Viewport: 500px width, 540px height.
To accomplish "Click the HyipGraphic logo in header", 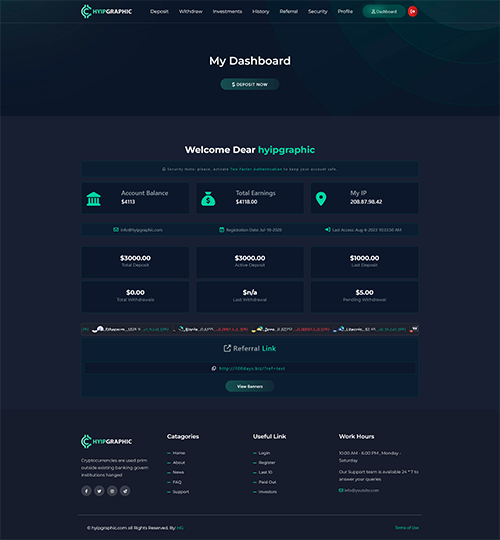I will [106, 11].
